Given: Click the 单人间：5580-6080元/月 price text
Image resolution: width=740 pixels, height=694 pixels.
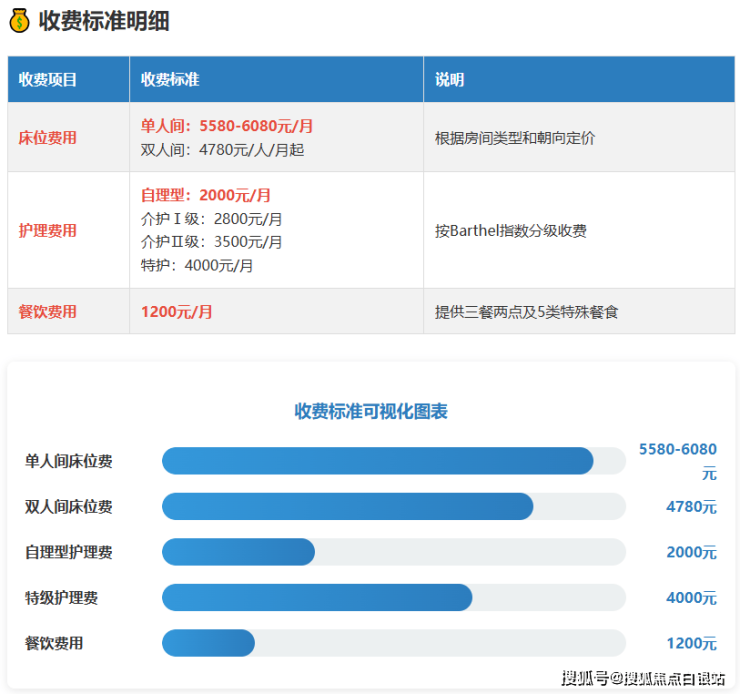Looking at the screenshot, I should point(227,126).
